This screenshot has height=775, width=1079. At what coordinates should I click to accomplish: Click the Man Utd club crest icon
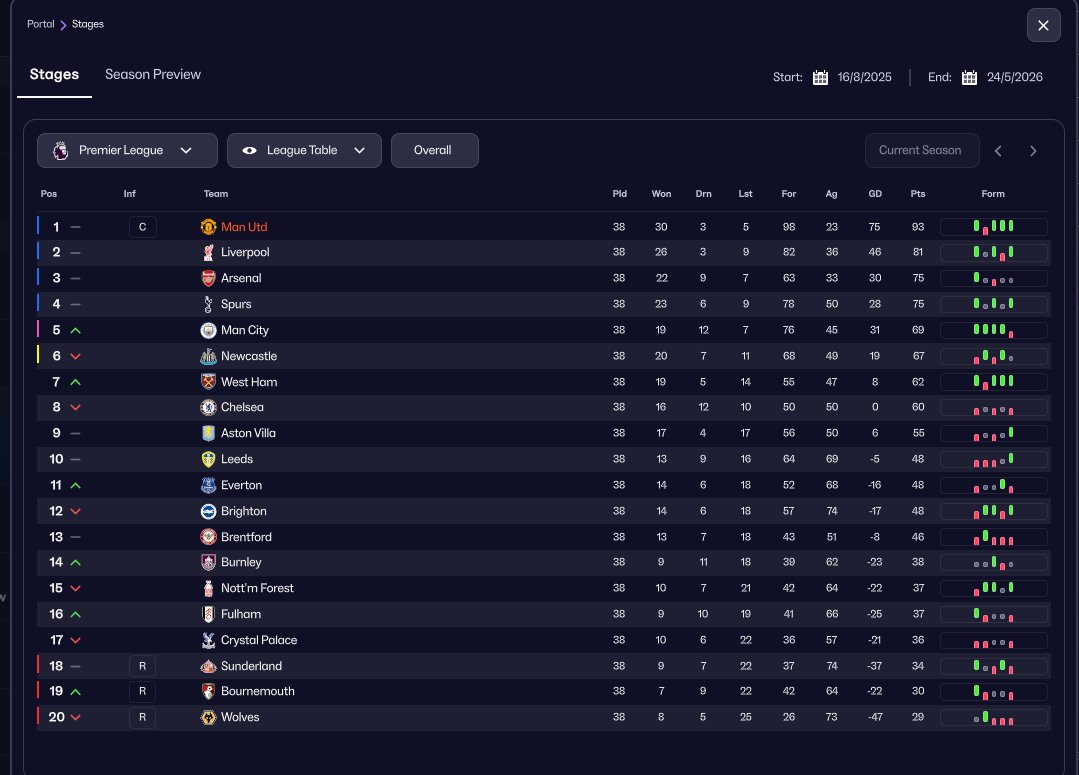point(208,227)
